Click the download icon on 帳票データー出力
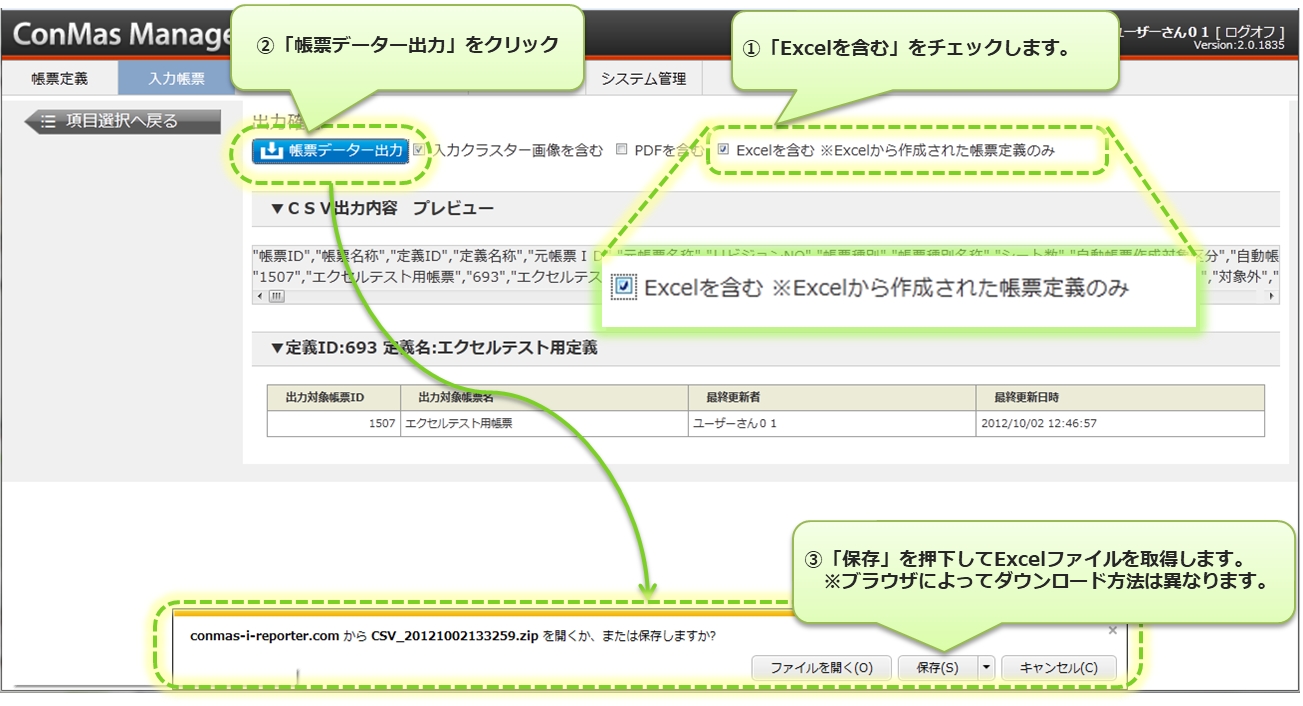Viewport: 1303px width, 706px height. (x=271, y=151)
